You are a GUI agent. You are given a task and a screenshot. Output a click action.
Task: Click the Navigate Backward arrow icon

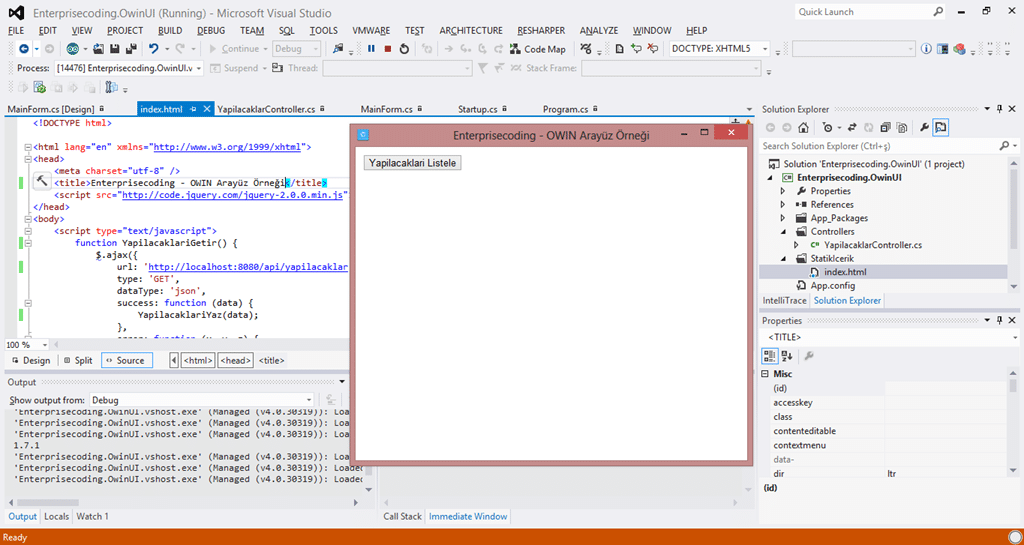tap(24, 49)
